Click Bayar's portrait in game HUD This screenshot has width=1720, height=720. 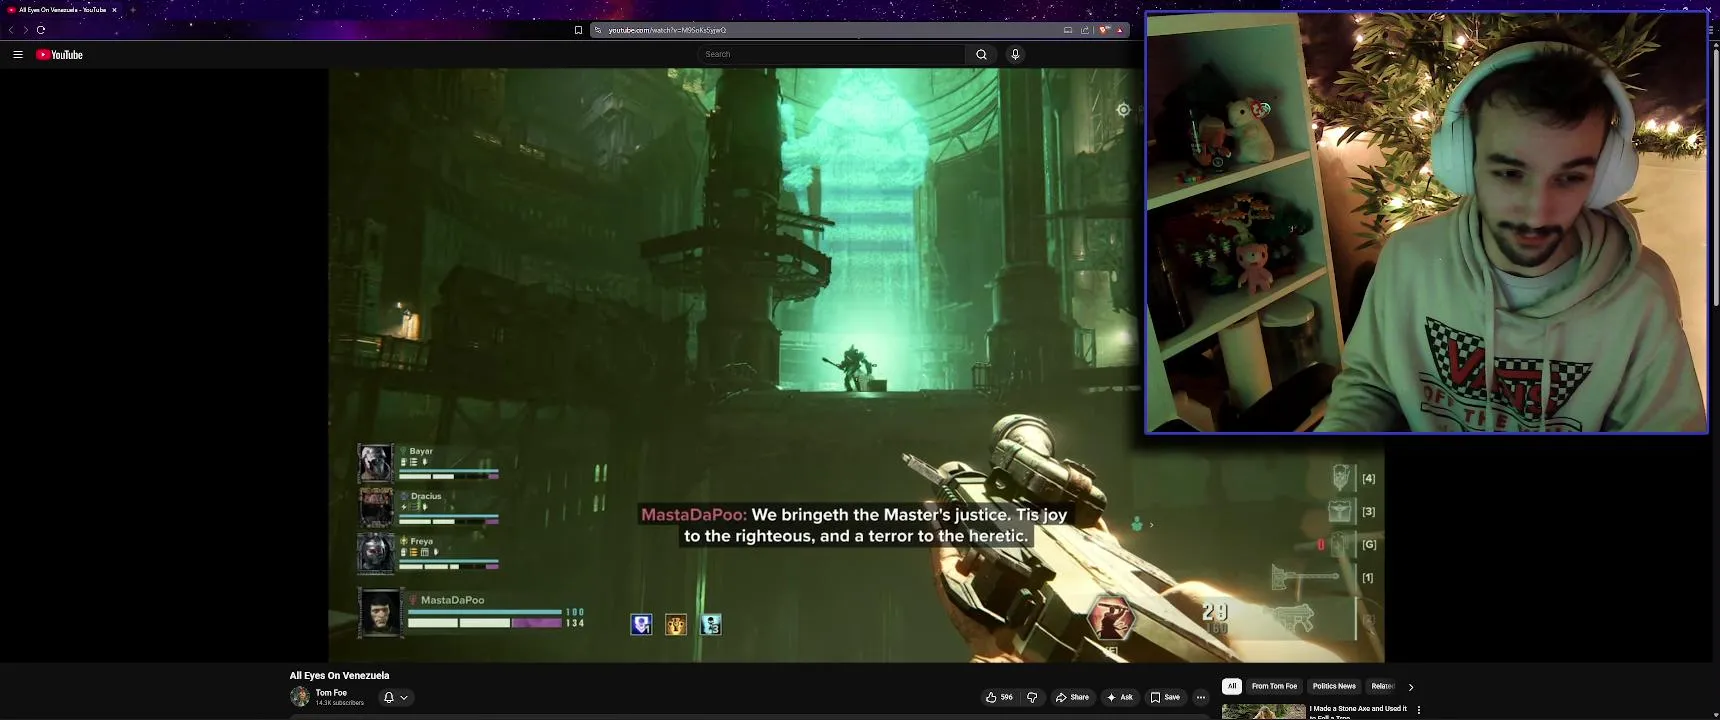point(376,463)
